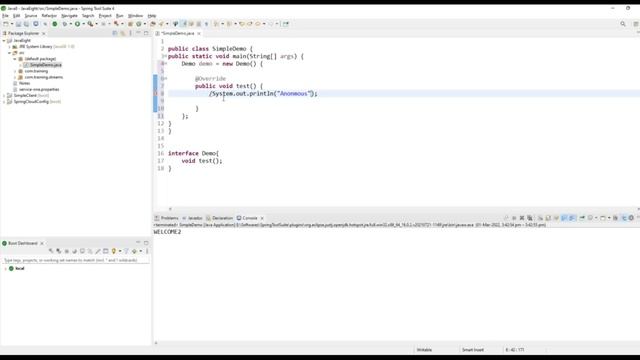The width and height of the screenshot is (640, 360).
Task: Toggle Mark Occurrences in main toolbar
Action: [x=184, y=24]
